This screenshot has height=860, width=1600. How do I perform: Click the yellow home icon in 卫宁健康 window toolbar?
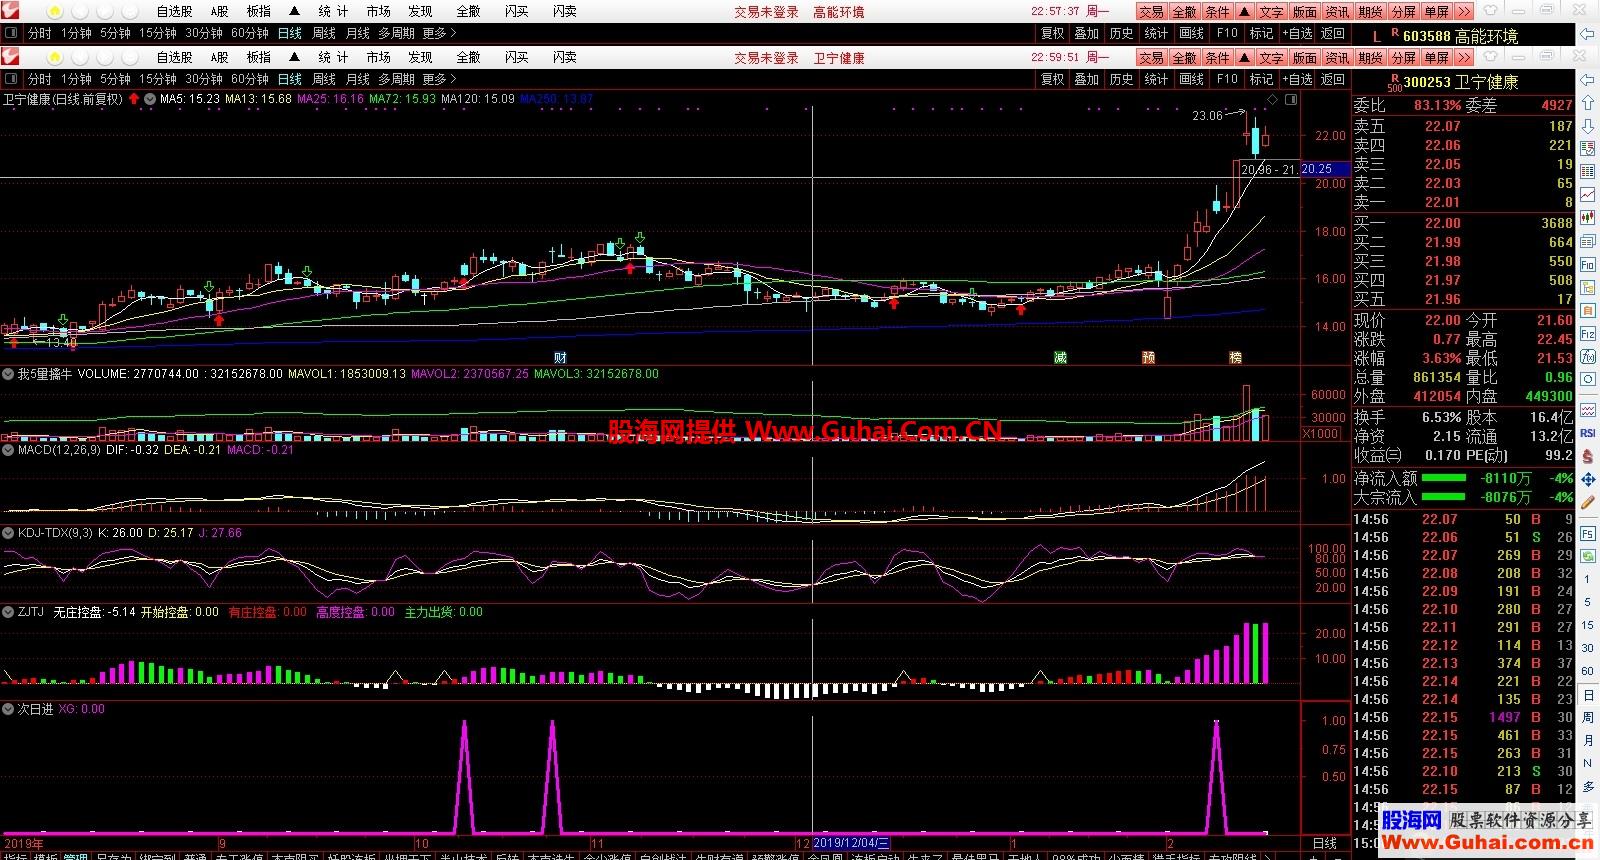(53, 57)
